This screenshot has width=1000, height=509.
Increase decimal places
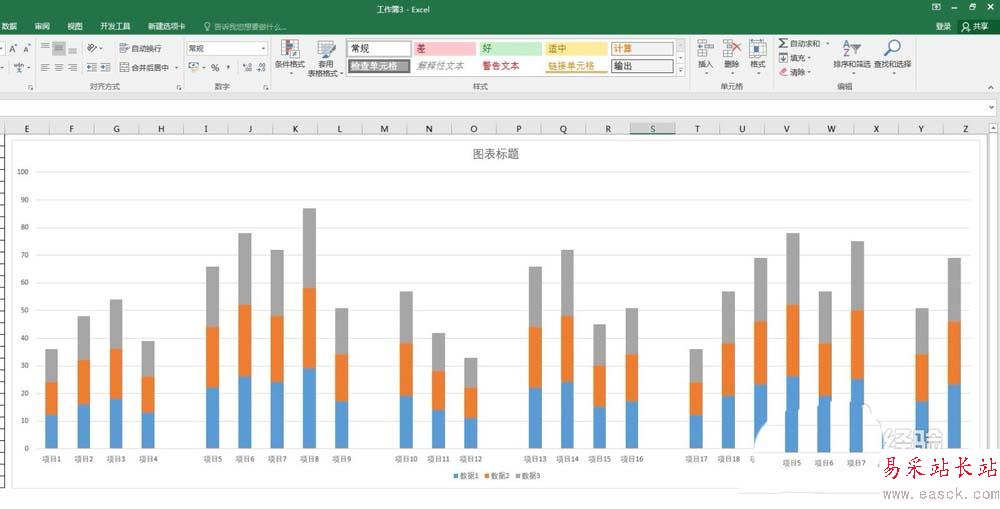[247, 68]
